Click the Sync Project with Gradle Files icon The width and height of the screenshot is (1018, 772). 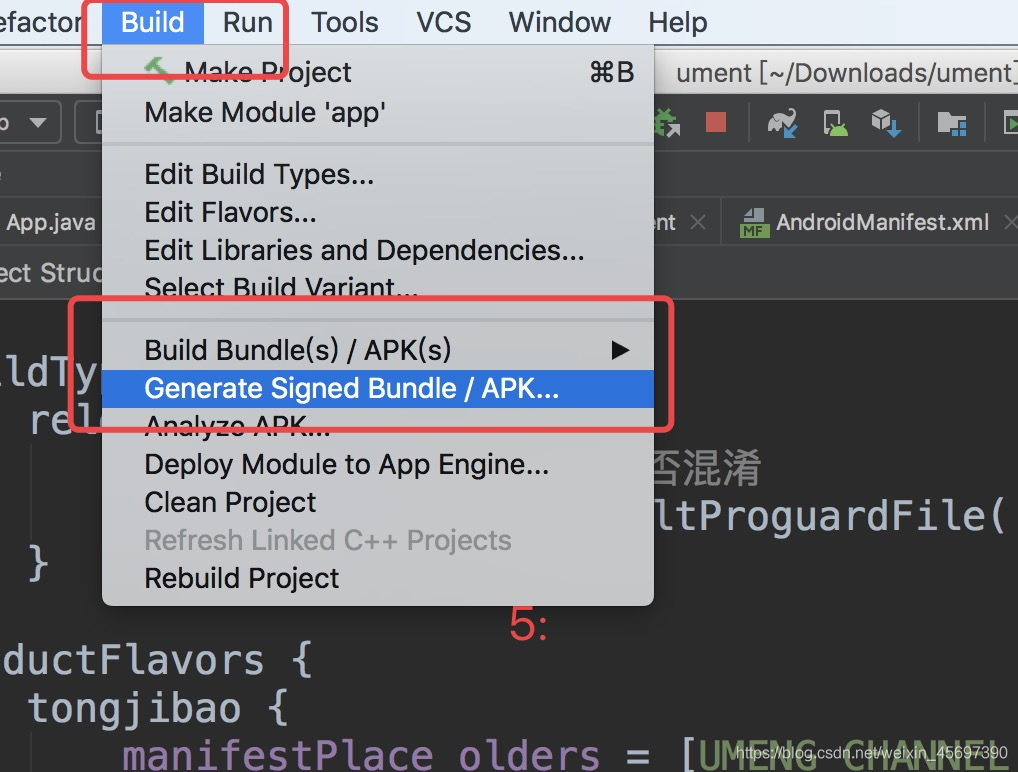[782, 123]
